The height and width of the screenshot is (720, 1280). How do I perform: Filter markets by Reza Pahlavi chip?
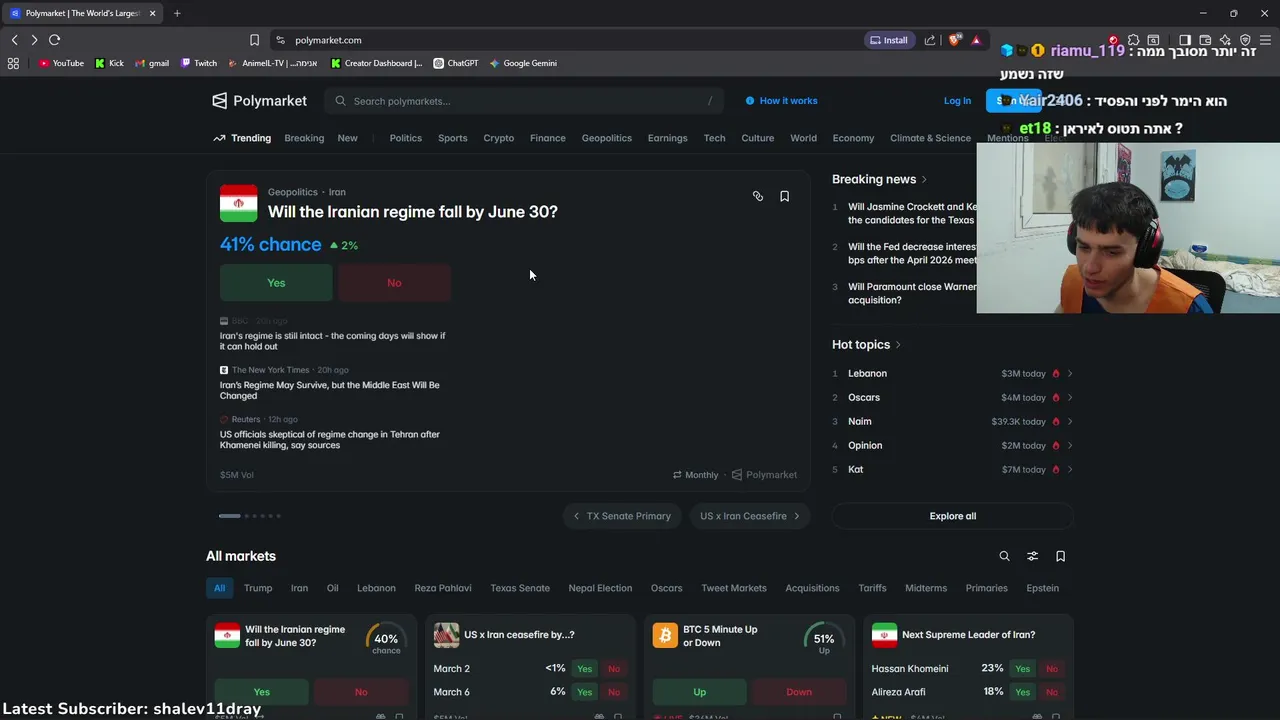[443, 588]
